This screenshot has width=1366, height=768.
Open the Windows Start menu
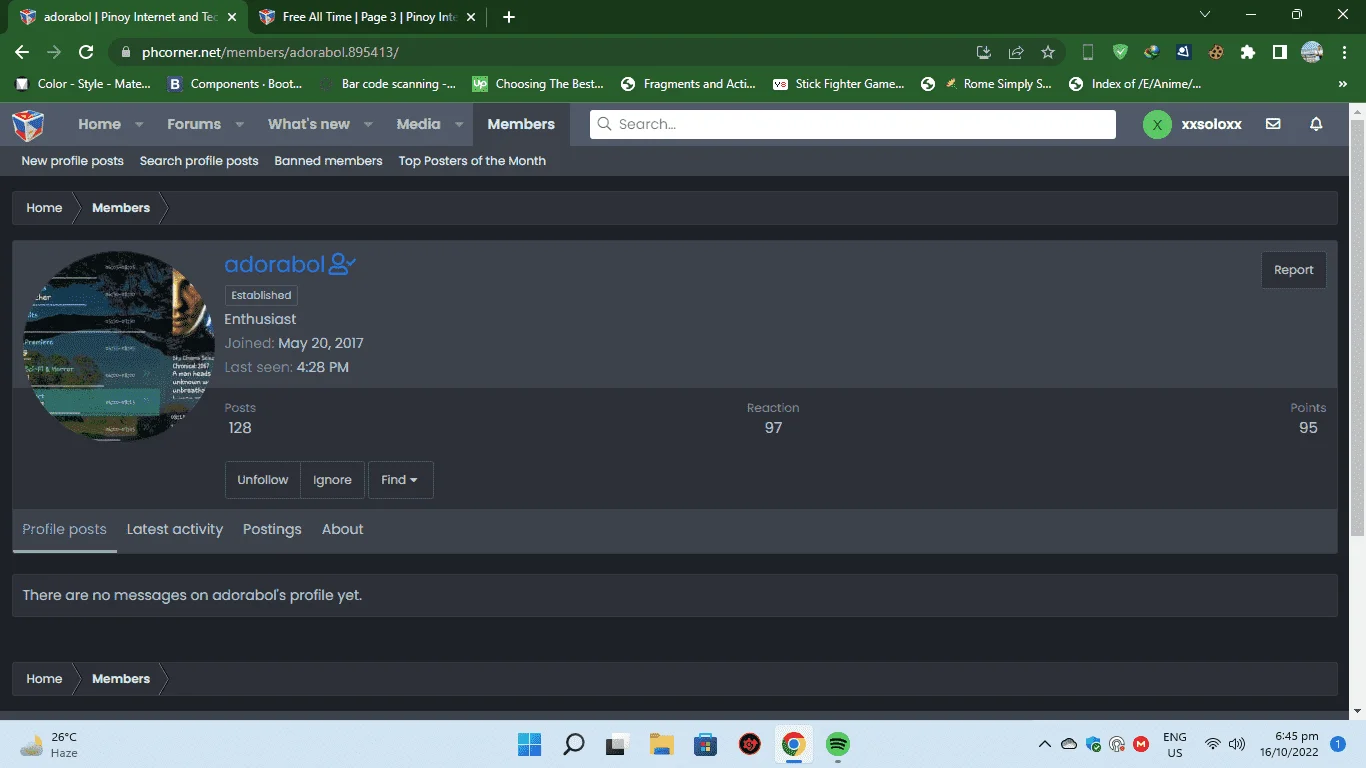pos(529,744)
